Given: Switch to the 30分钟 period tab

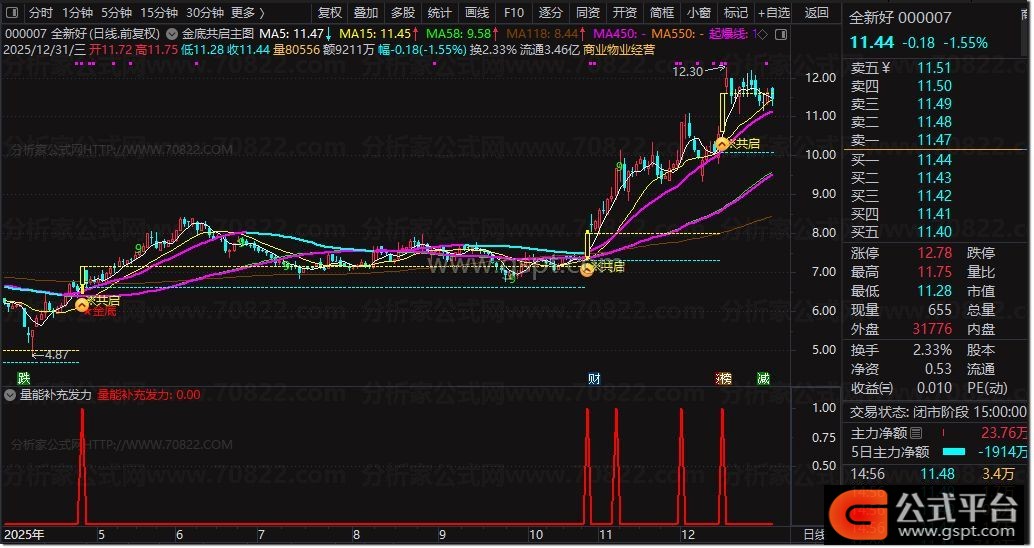Looking at the screenshot, I should point(205,13).
